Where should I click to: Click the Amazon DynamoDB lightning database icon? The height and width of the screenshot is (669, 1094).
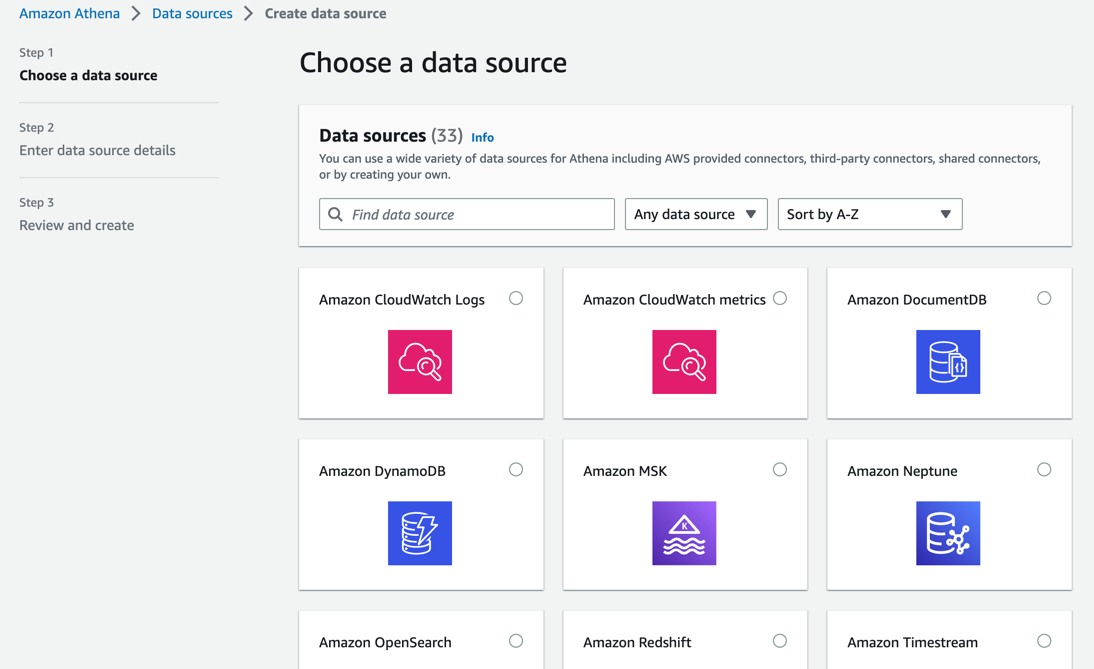[420, 533]
